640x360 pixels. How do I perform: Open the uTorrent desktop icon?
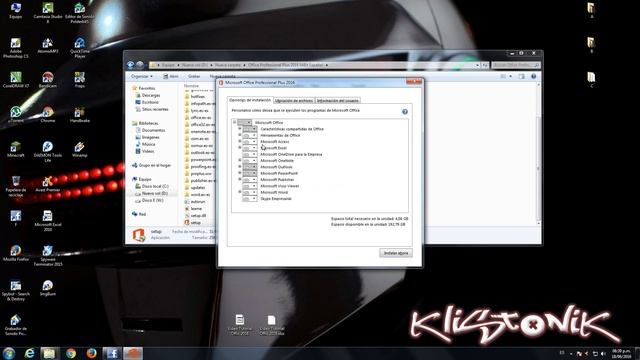(16, 114)
